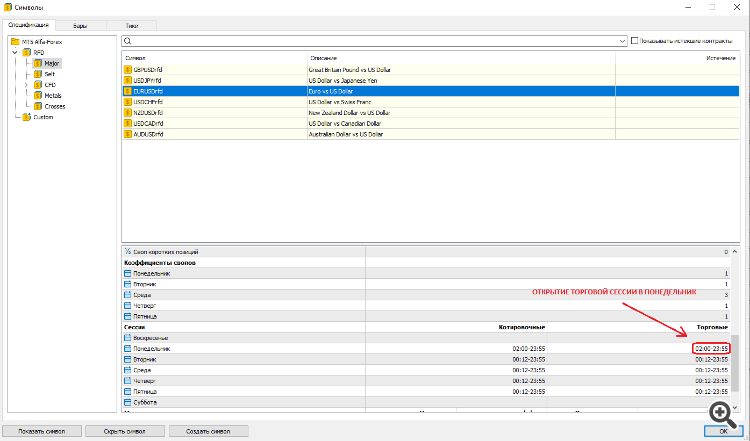Click the USDJPYrfd symbol icon
The height and width of the screenshot is (441, 750).
(x=128, y=80)
